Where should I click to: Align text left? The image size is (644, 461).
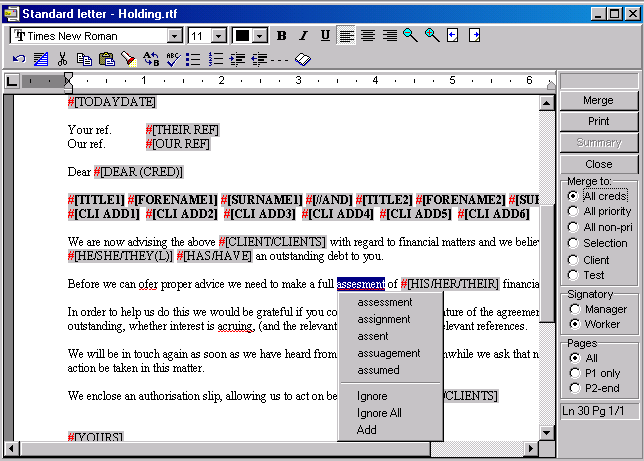[x=346, y=36]
